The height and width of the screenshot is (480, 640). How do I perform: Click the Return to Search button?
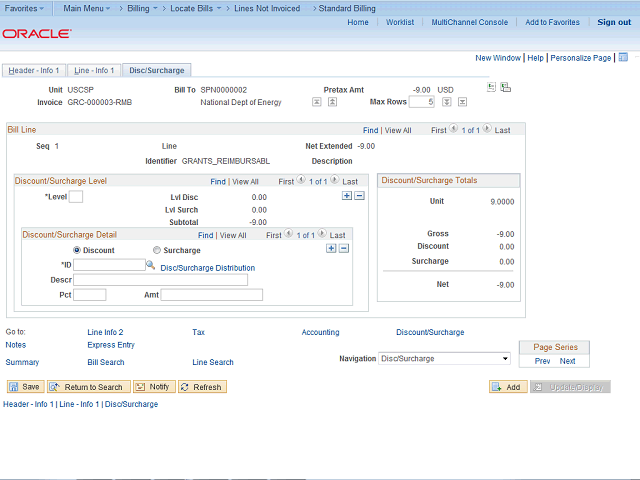point(88,387)
